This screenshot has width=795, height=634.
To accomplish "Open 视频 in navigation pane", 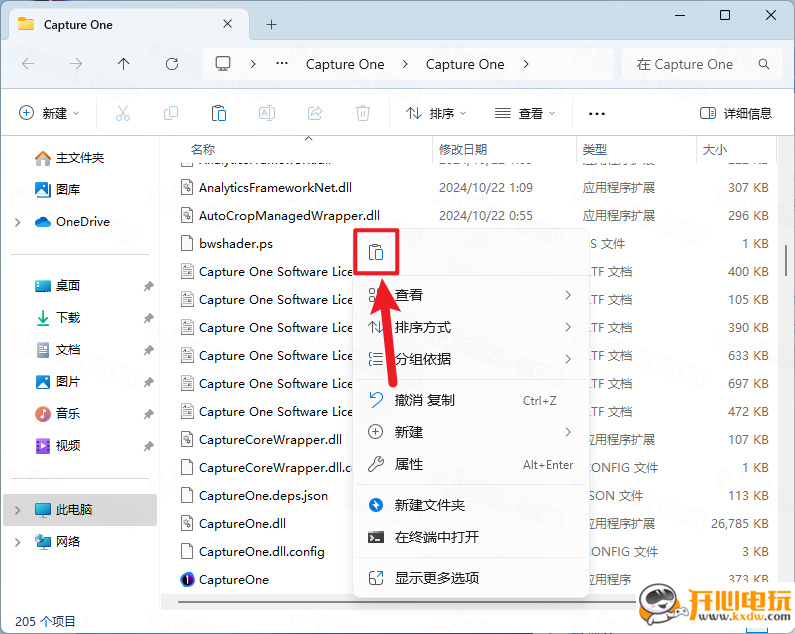I will tap(57, 446).
